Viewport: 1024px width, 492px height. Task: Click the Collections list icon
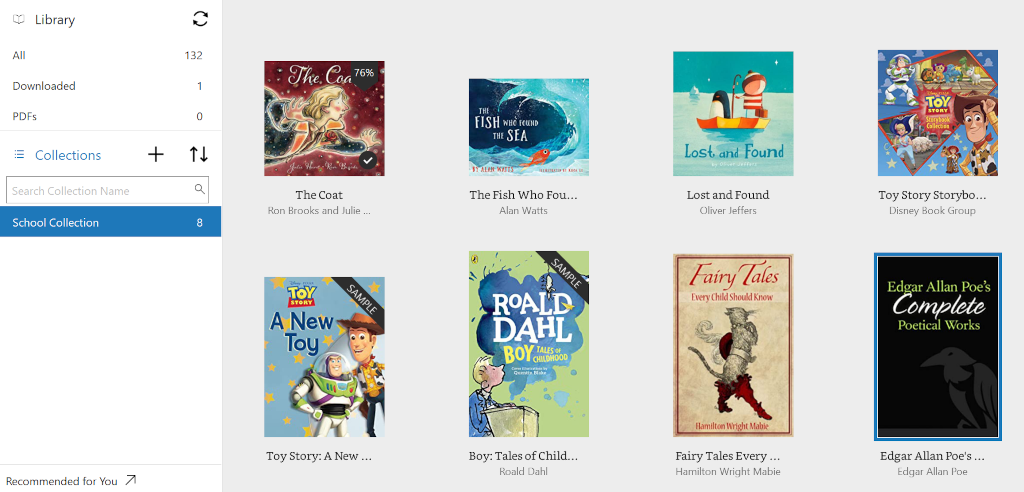tap(19, 155)
